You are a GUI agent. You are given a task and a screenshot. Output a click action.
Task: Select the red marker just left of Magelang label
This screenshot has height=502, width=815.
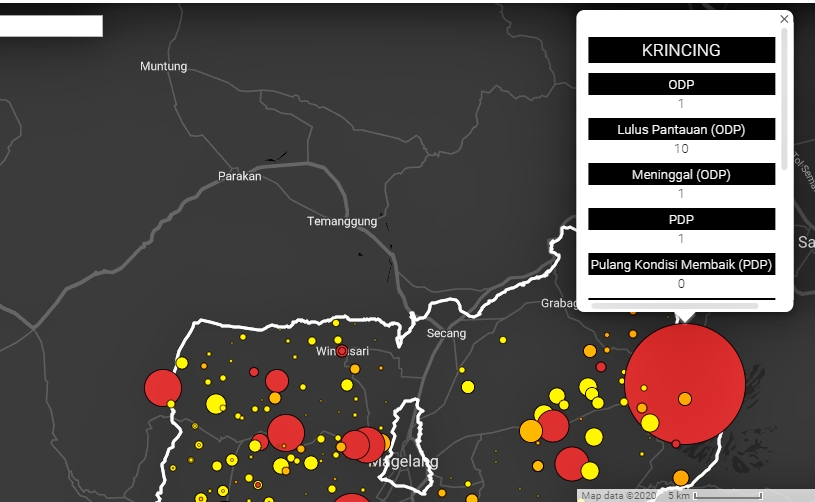point(354,444)
